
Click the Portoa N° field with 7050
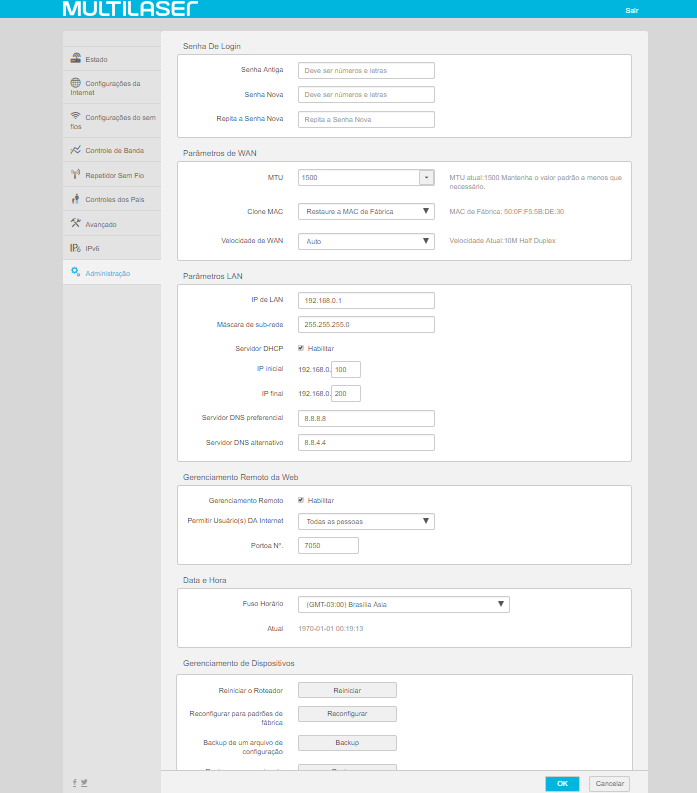[328, 546]
